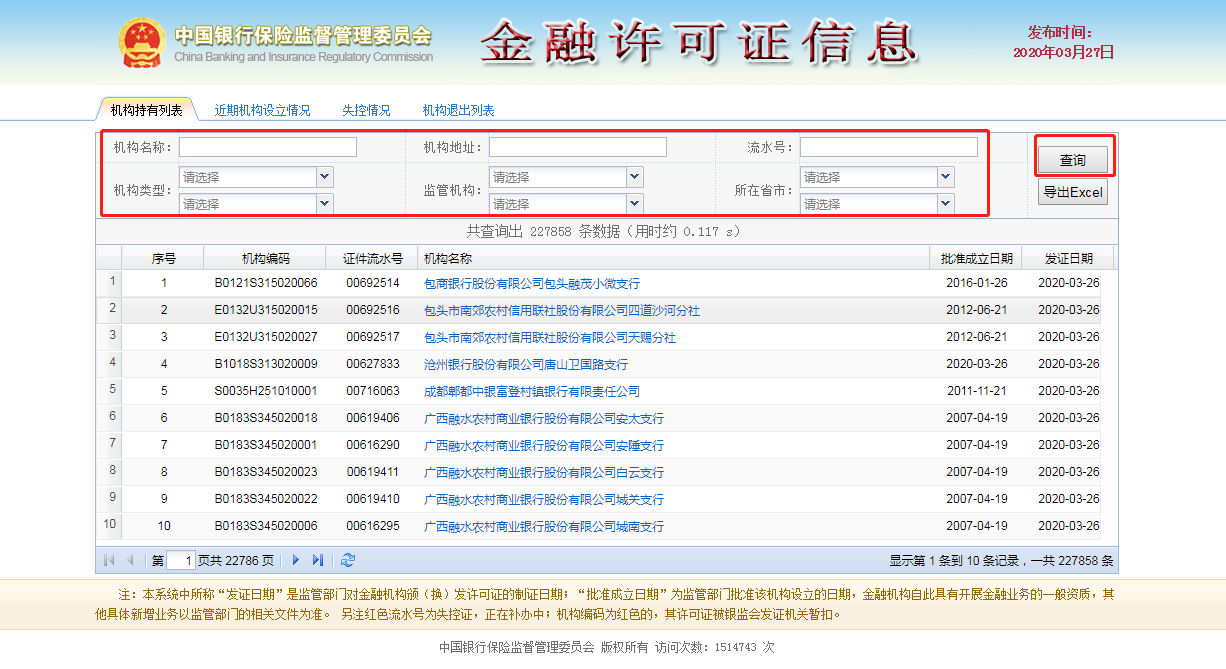Switch to 近期机构设立情况 tab
The height and width of the screenshot is (669, 1226).
pos(262,110)
